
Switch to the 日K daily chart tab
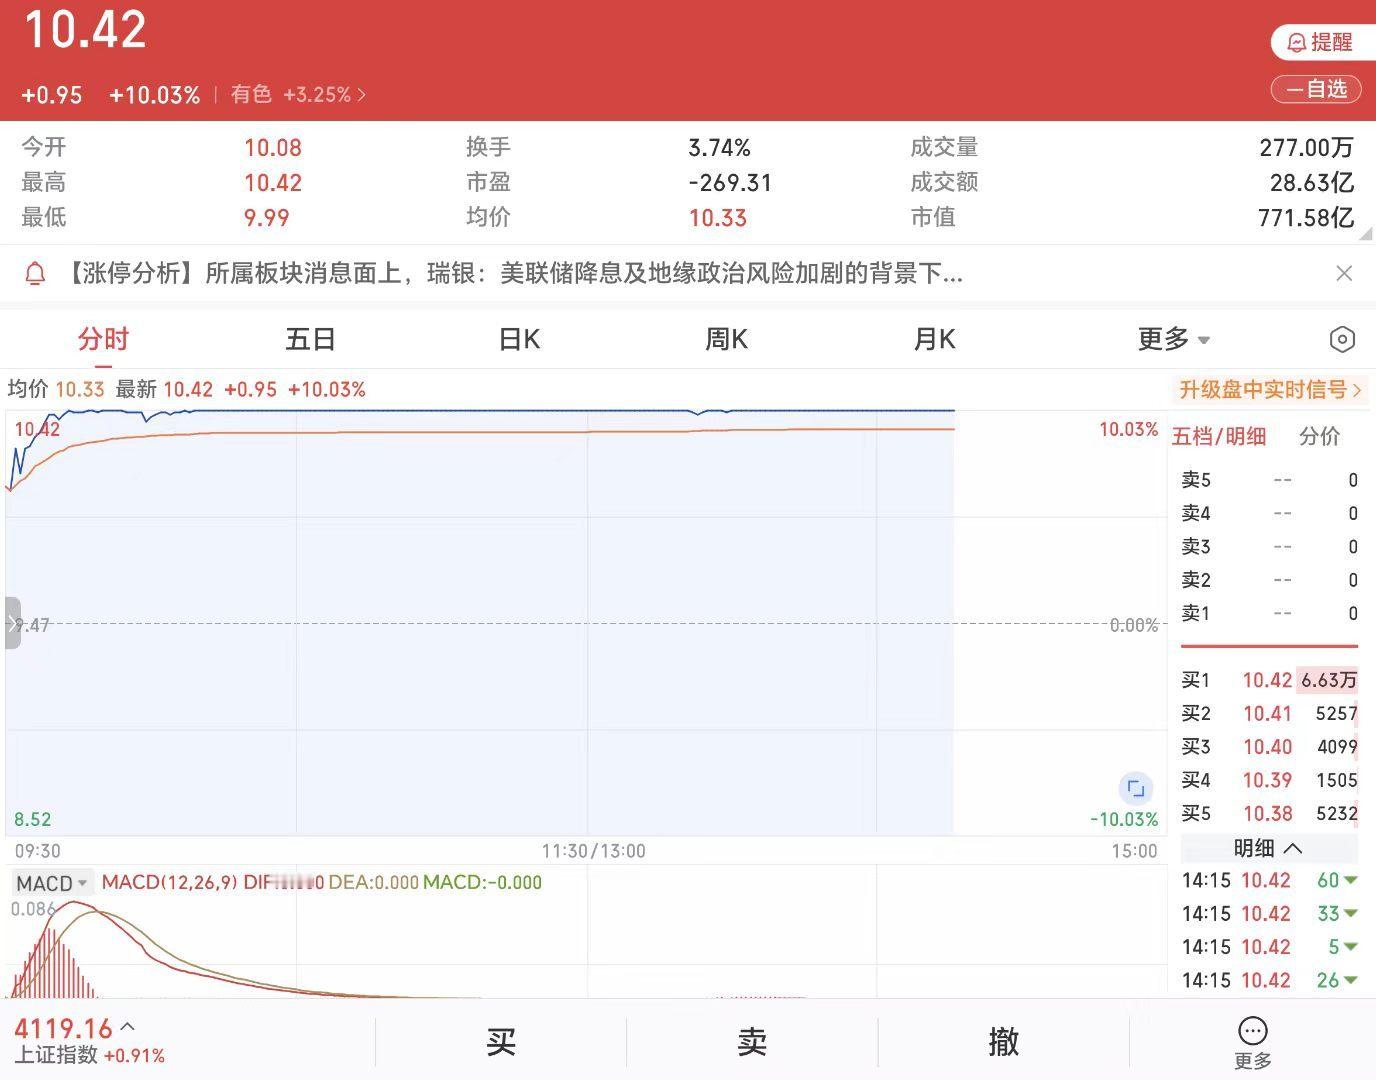[517, 339]
